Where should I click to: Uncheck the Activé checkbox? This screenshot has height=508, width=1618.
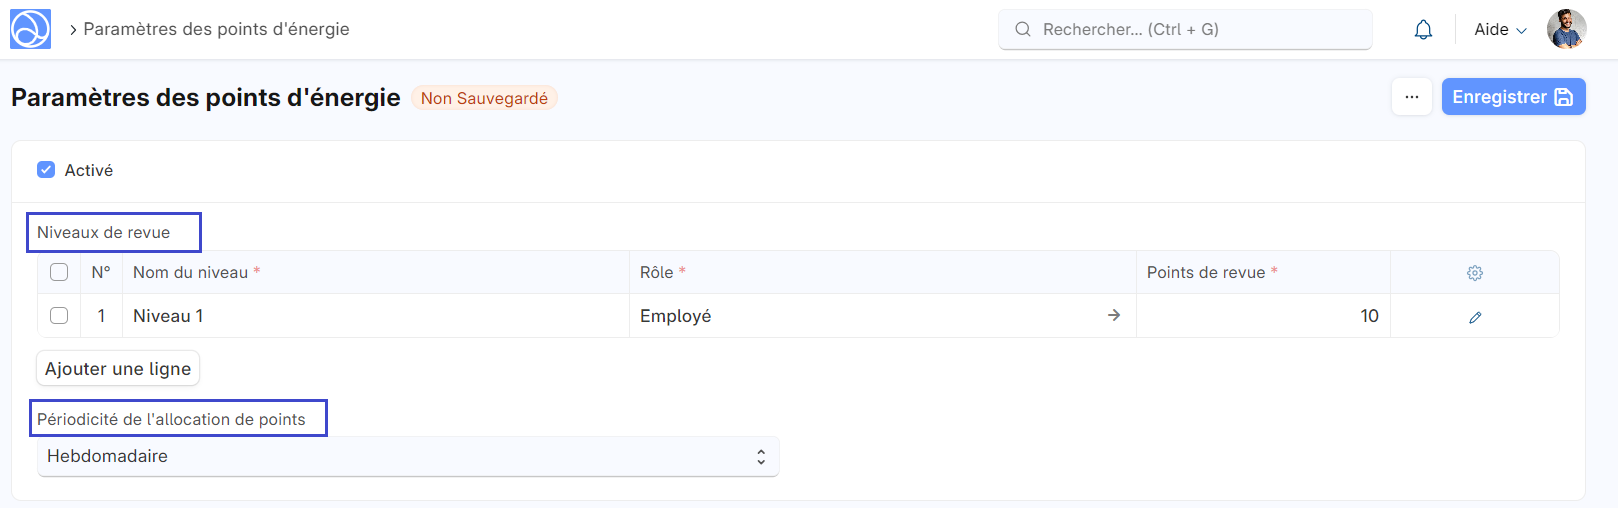point(46,170)
